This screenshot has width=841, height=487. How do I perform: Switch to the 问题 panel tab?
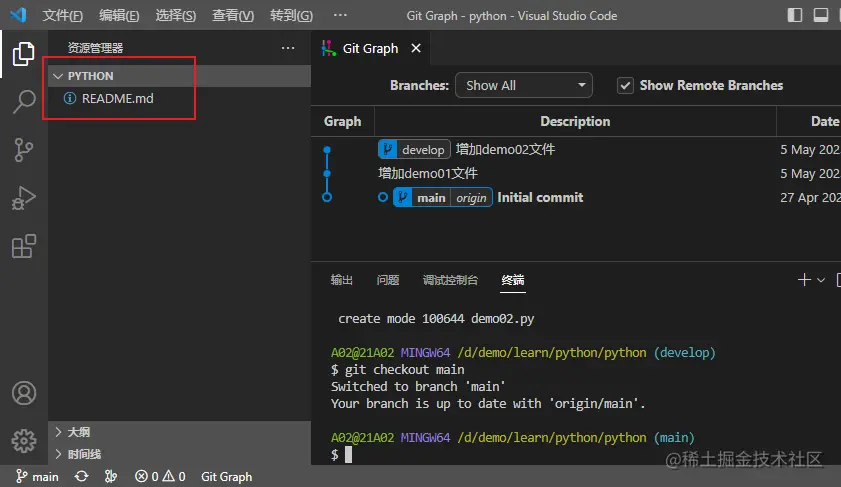tap(388, 280)
